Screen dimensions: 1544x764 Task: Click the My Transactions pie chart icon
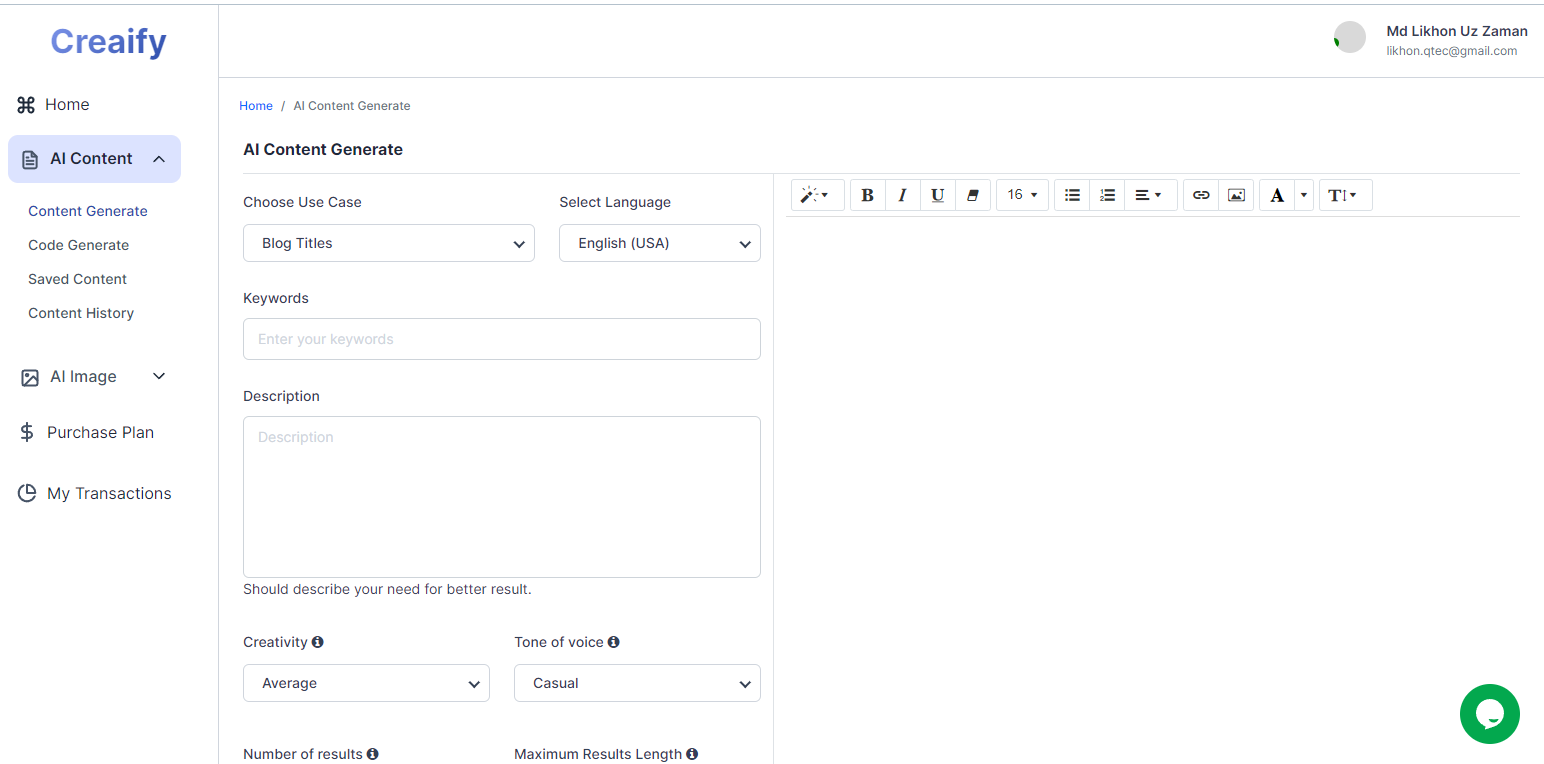[27, 493]
